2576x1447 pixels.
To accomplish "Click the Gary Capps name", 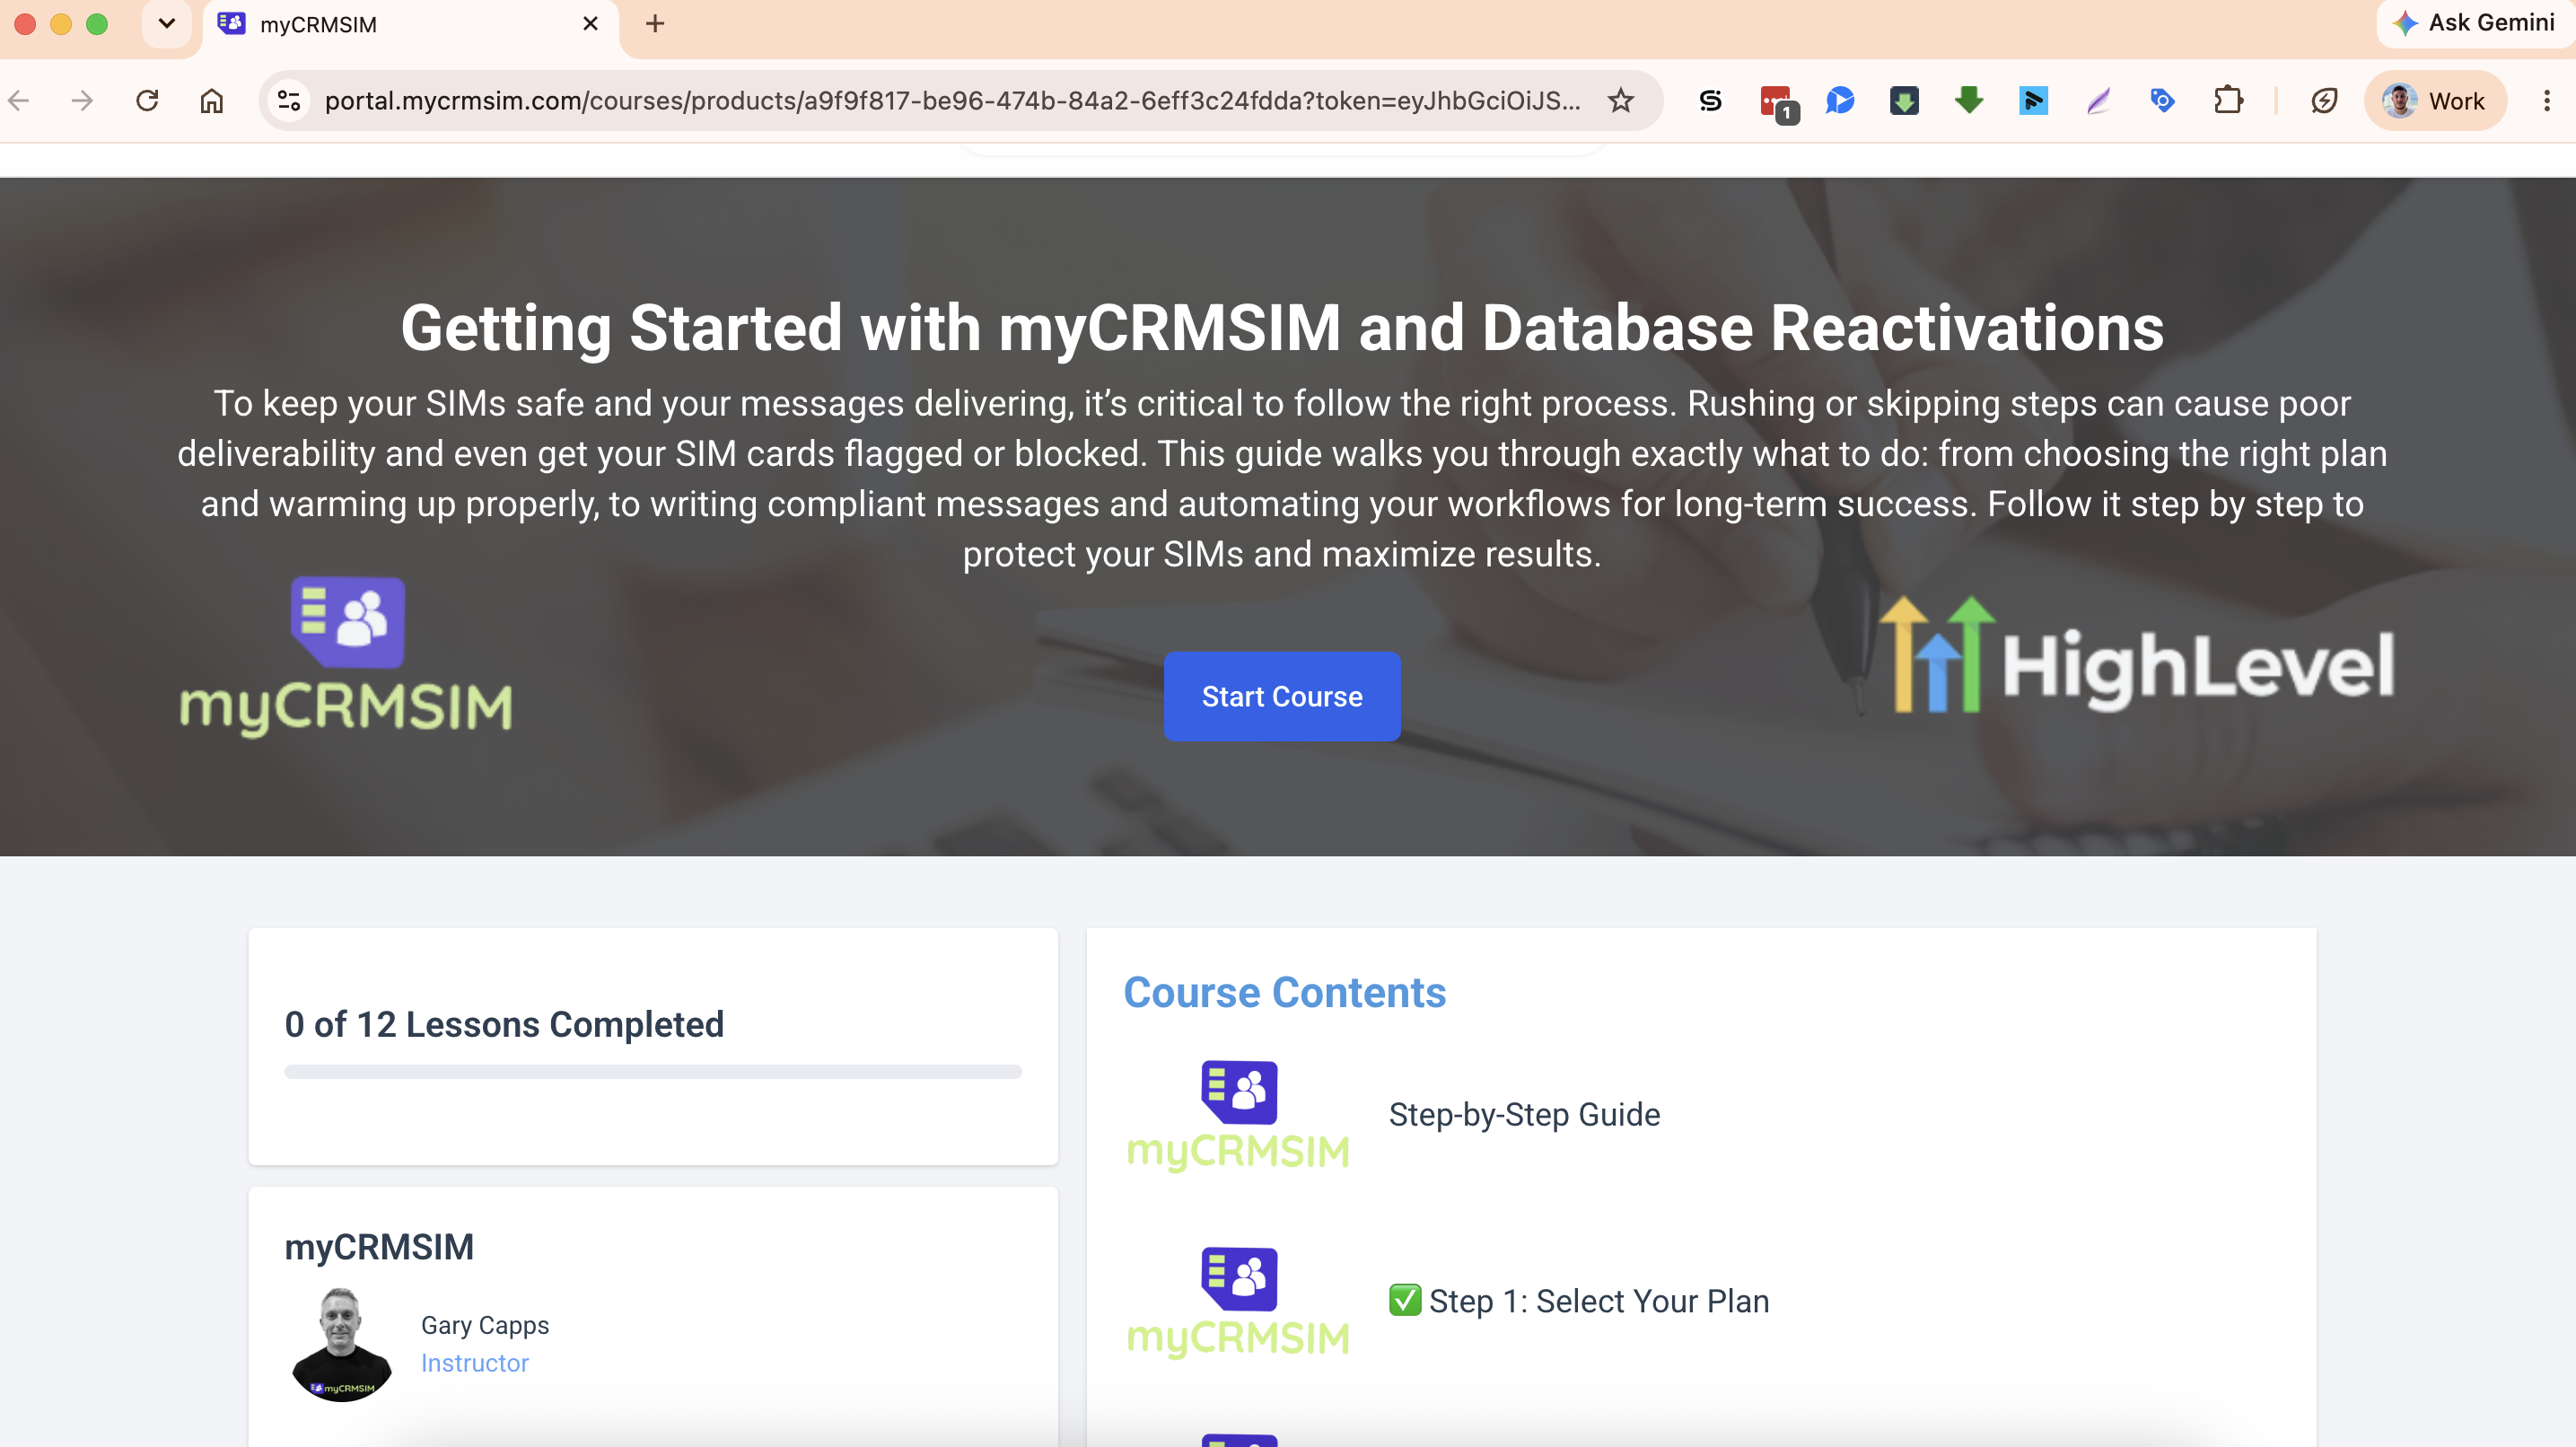I will point(485,1325).
